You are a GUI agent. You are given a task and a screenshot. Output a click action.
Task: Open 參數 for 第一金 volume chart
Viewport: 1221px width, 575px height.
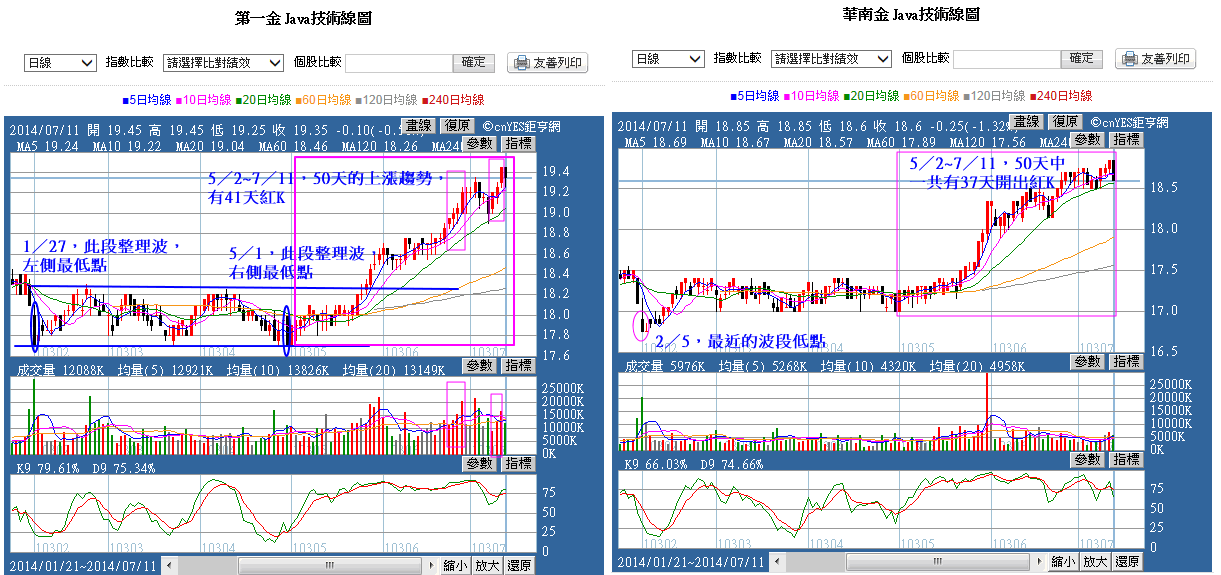coord(480,365)
